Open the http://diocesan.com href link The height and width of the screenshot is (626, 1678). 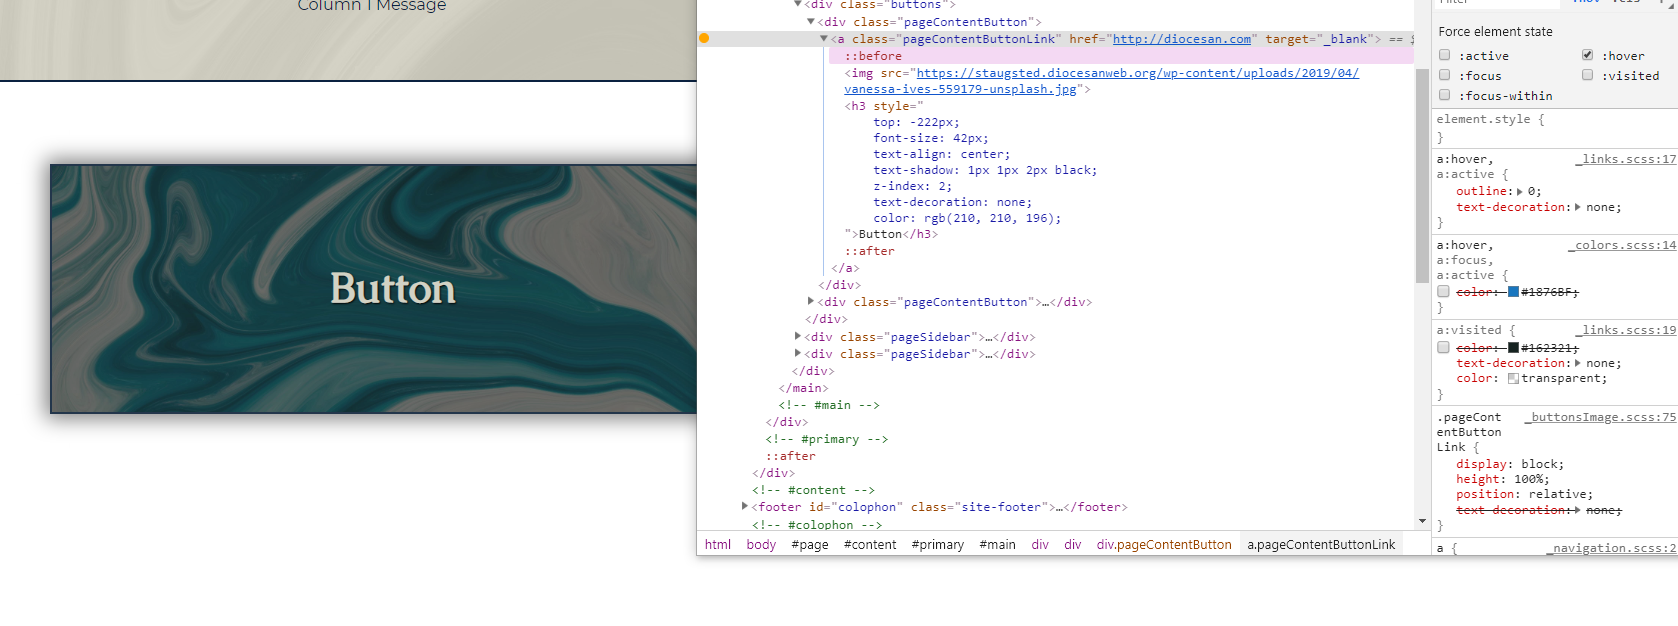point(1181,39)
